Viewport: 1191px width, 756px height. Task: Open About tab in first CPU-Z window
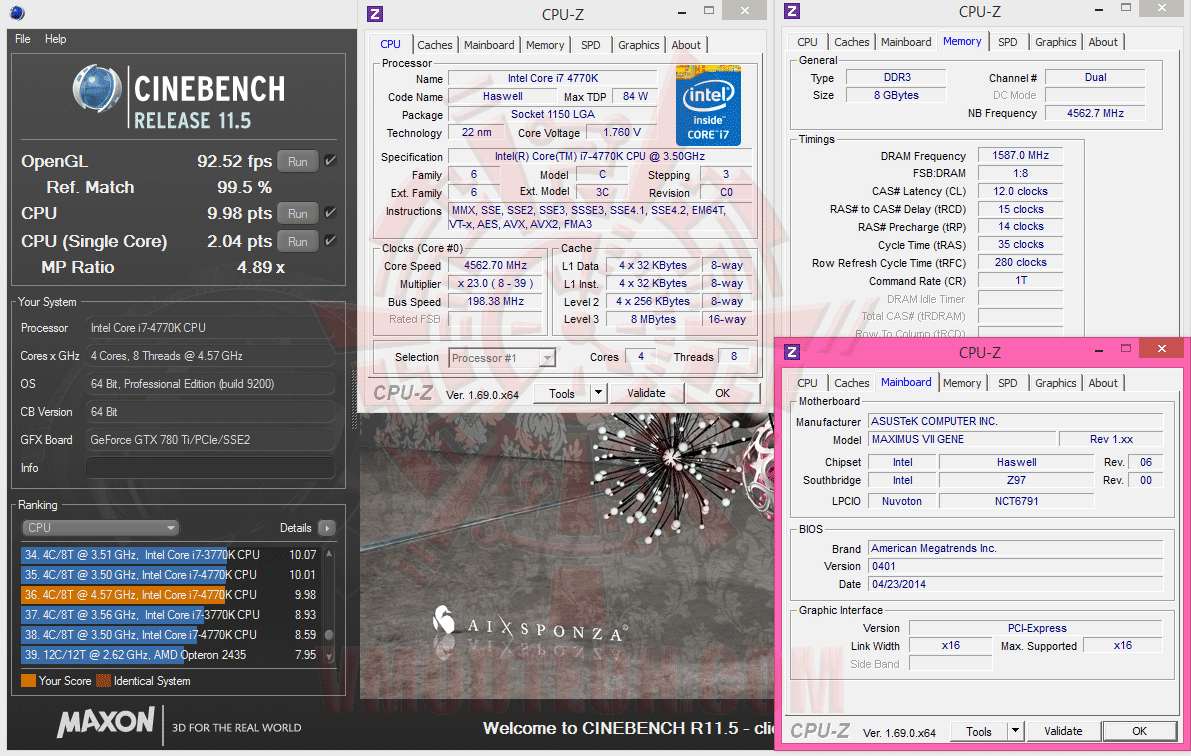(686, 45)
